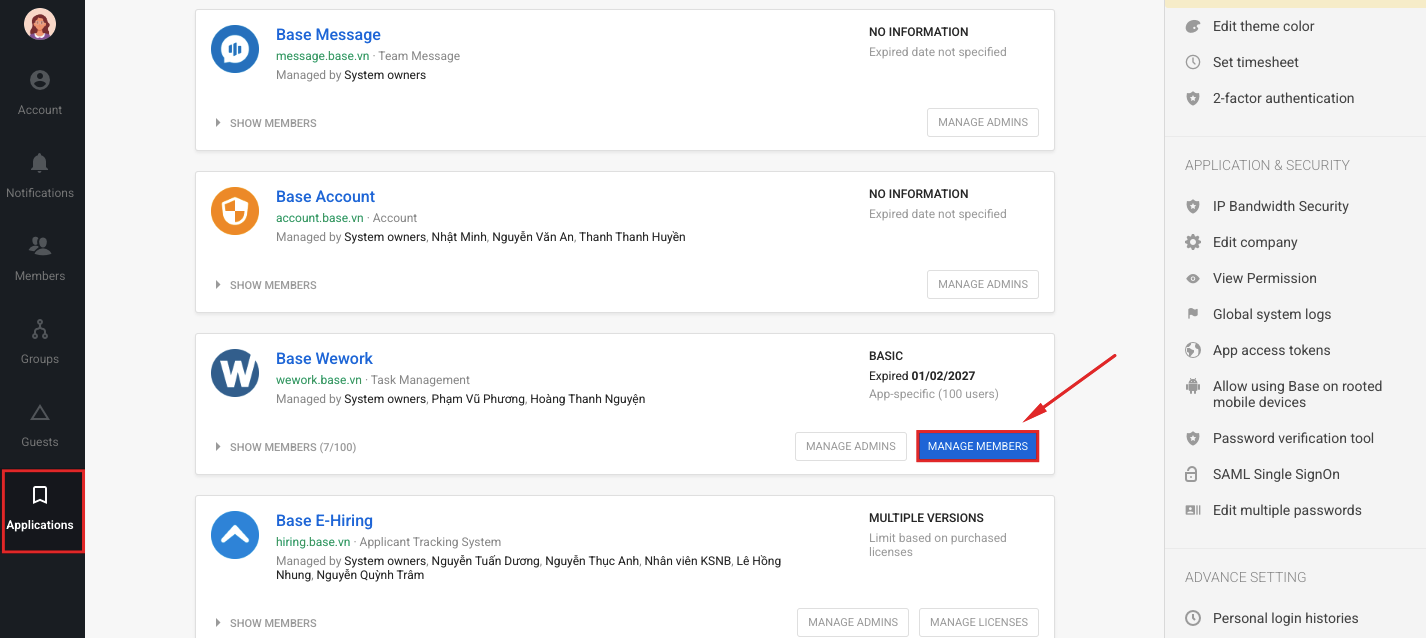Click Manage Admins for Base Account
Viewport: 1426px width, 638px height.
(983, 284)
